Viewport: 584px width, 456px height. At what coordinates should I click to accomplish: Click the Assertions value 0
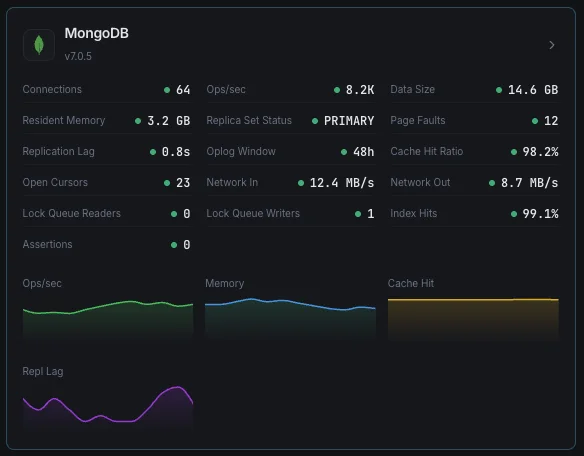[187, 244]
